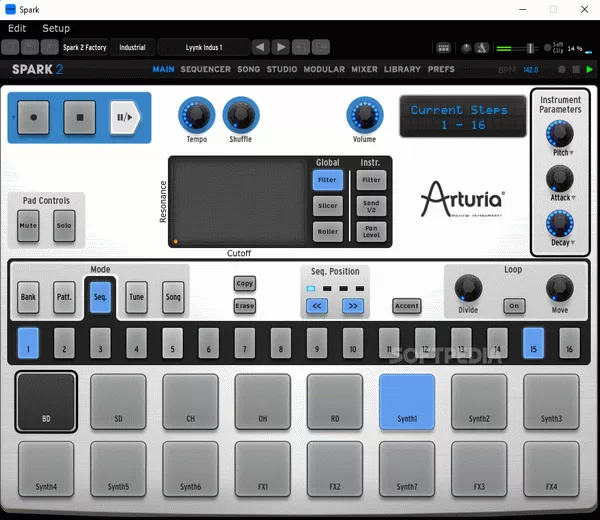This screenshot has height=520, width=600.
Task: Toggle the Solo pad control
Action: pos(64,226)
